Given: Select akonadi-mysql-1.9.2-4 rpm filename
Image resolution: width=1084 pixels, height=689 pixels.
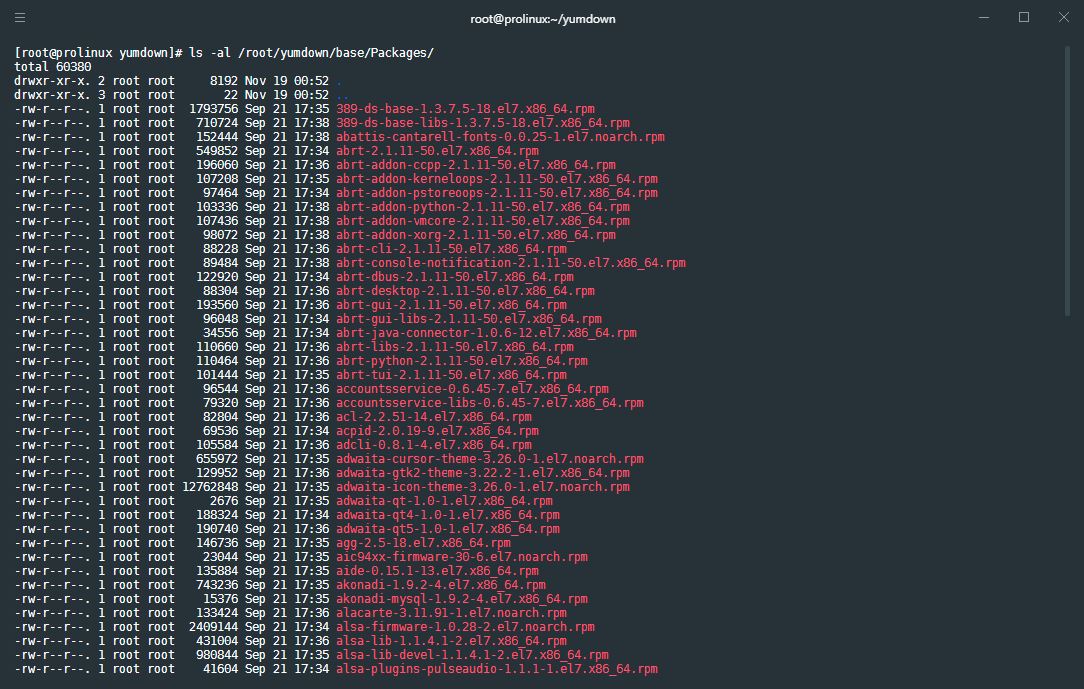Looking at the screenshot, I should (462, 598).
